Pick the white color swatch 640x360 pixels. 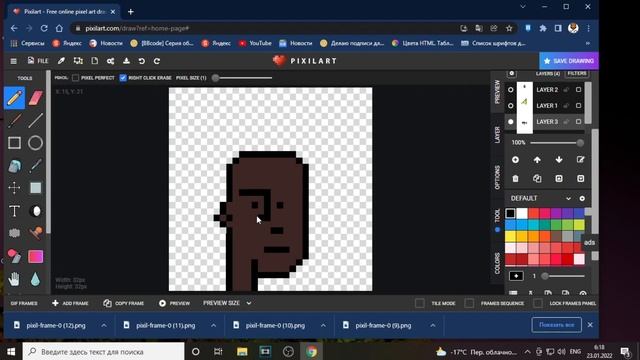pos(522,213)
